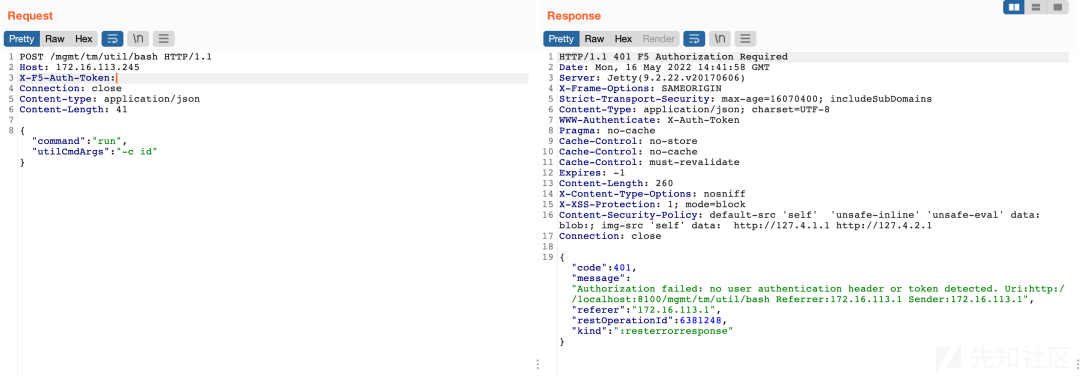The width and height of the screenshot is (1080, 376).
Task: Click the '"utilCmdArgs":"-c id"' JSON line
Action: tap(95, 152)
